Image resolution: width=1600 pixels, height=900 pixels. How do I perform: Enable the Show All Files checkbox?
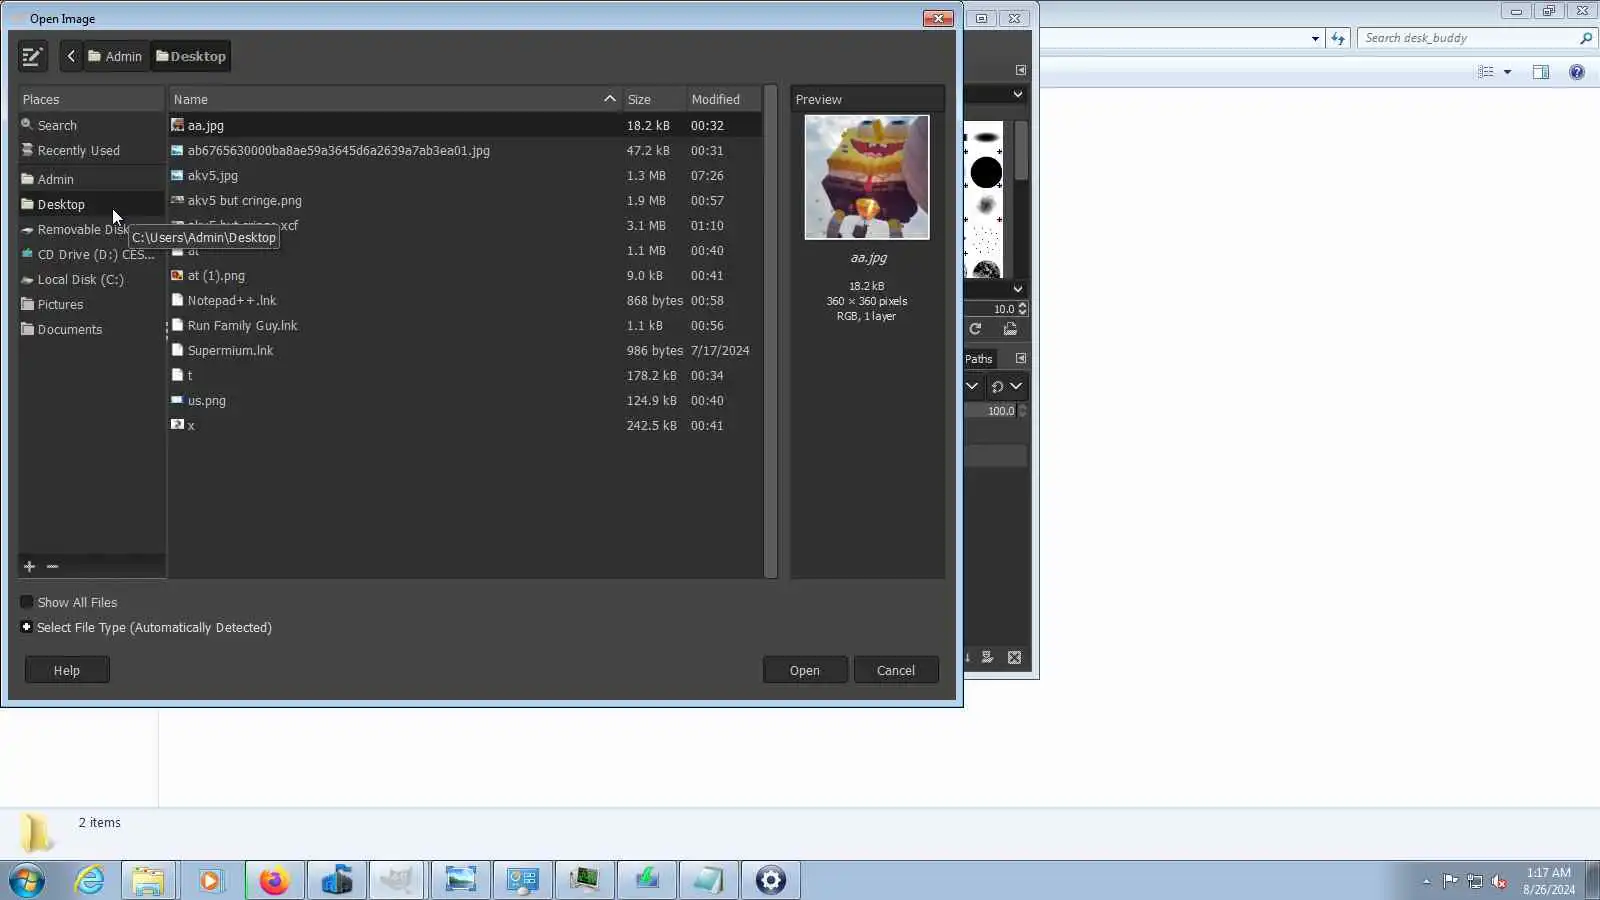[27, 603]
